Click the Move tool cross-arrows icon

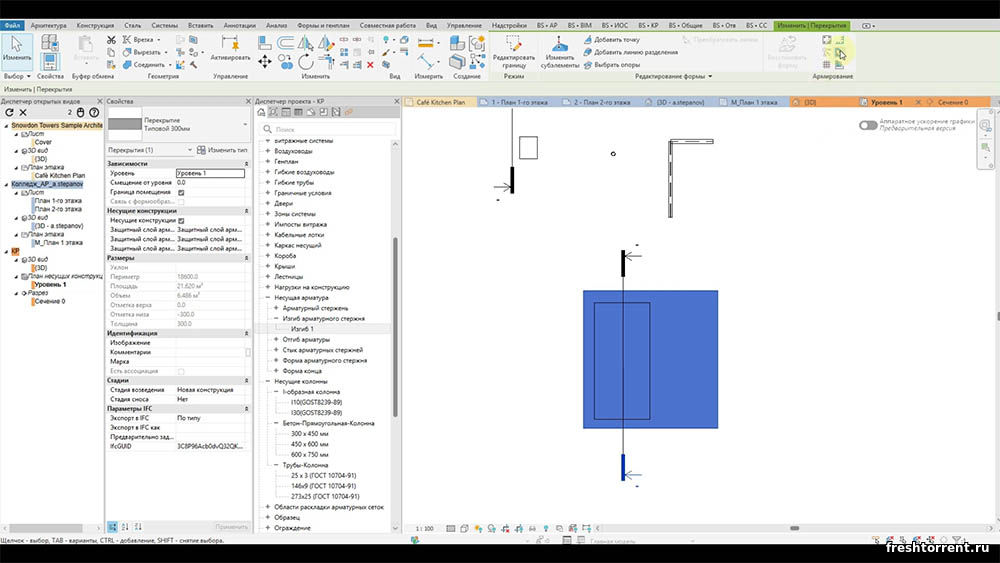click(265, 61)
